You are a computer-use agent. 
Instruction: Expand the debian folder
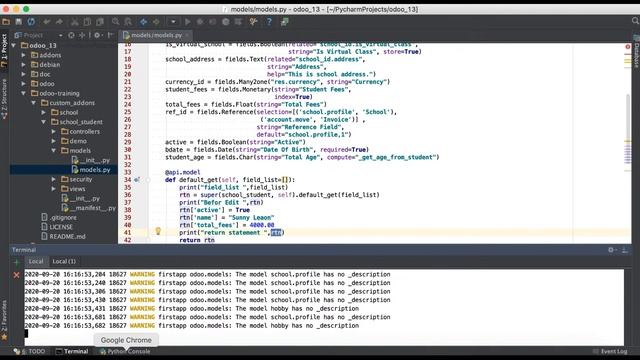(x=24, y=64)
